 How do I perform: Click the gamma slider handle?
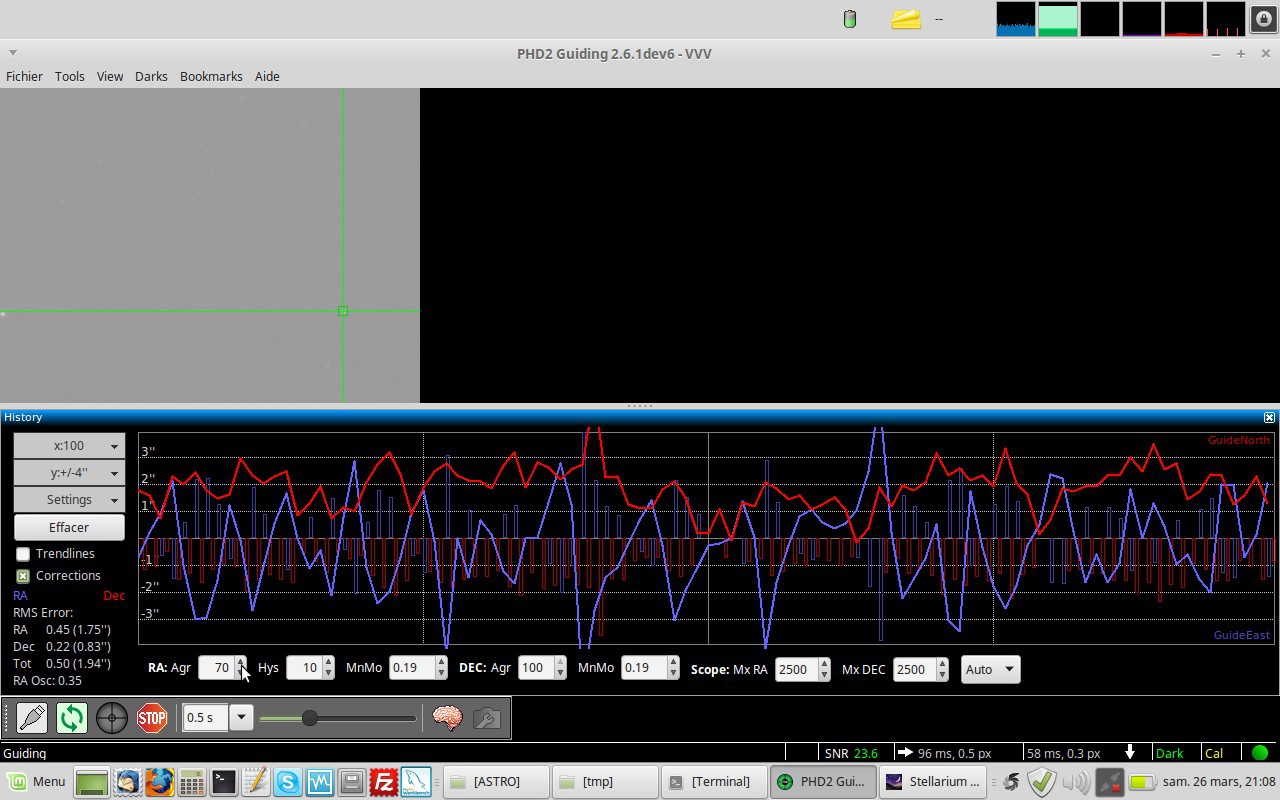(310, 718)
